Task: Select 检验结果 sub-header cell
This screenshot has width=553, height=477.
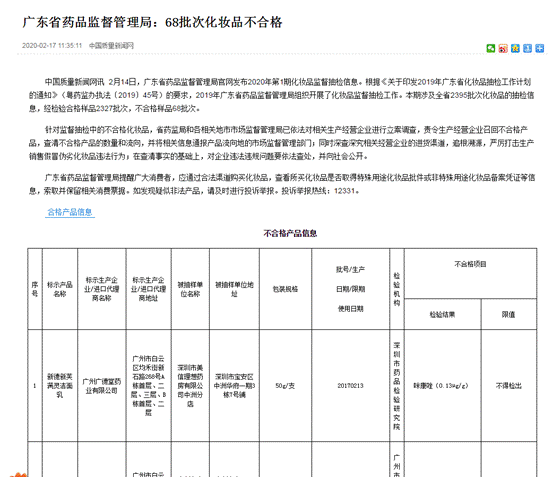Action: pyautogui.click(x=442, y=314)
